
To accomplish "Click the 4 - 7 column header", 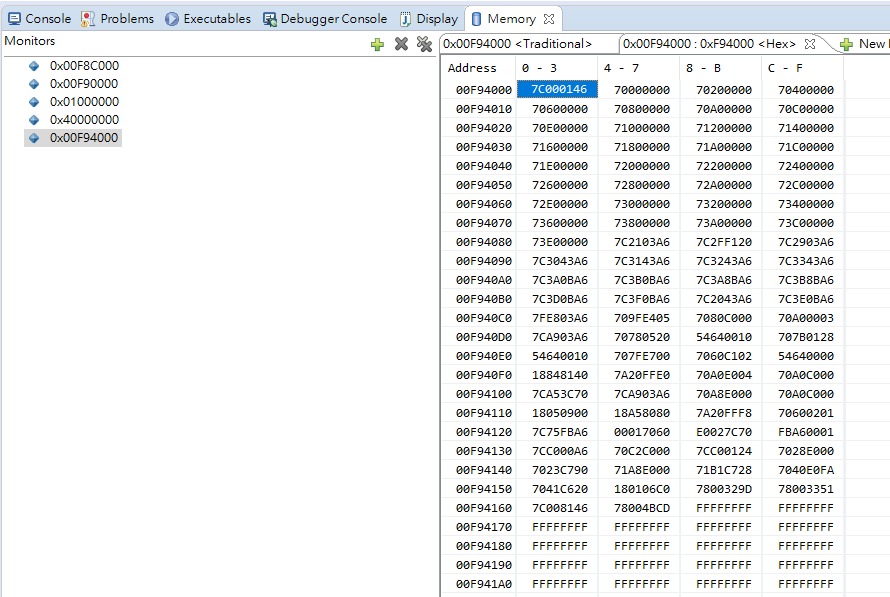I will point(618,68).
